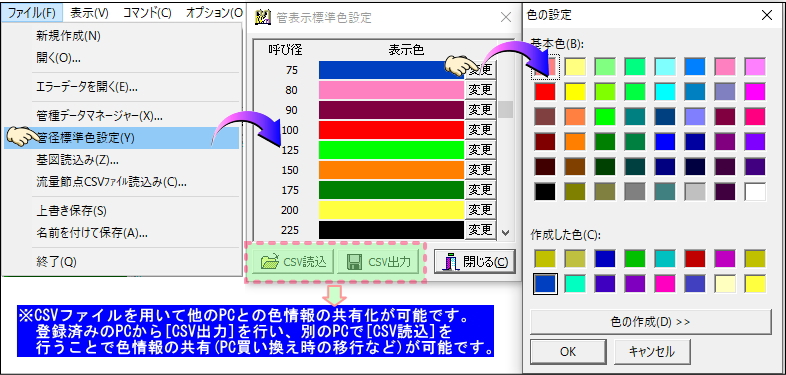Open the 表示(V) menu
The height and width of the screenshot is (375, 786).
click(89, 13)
